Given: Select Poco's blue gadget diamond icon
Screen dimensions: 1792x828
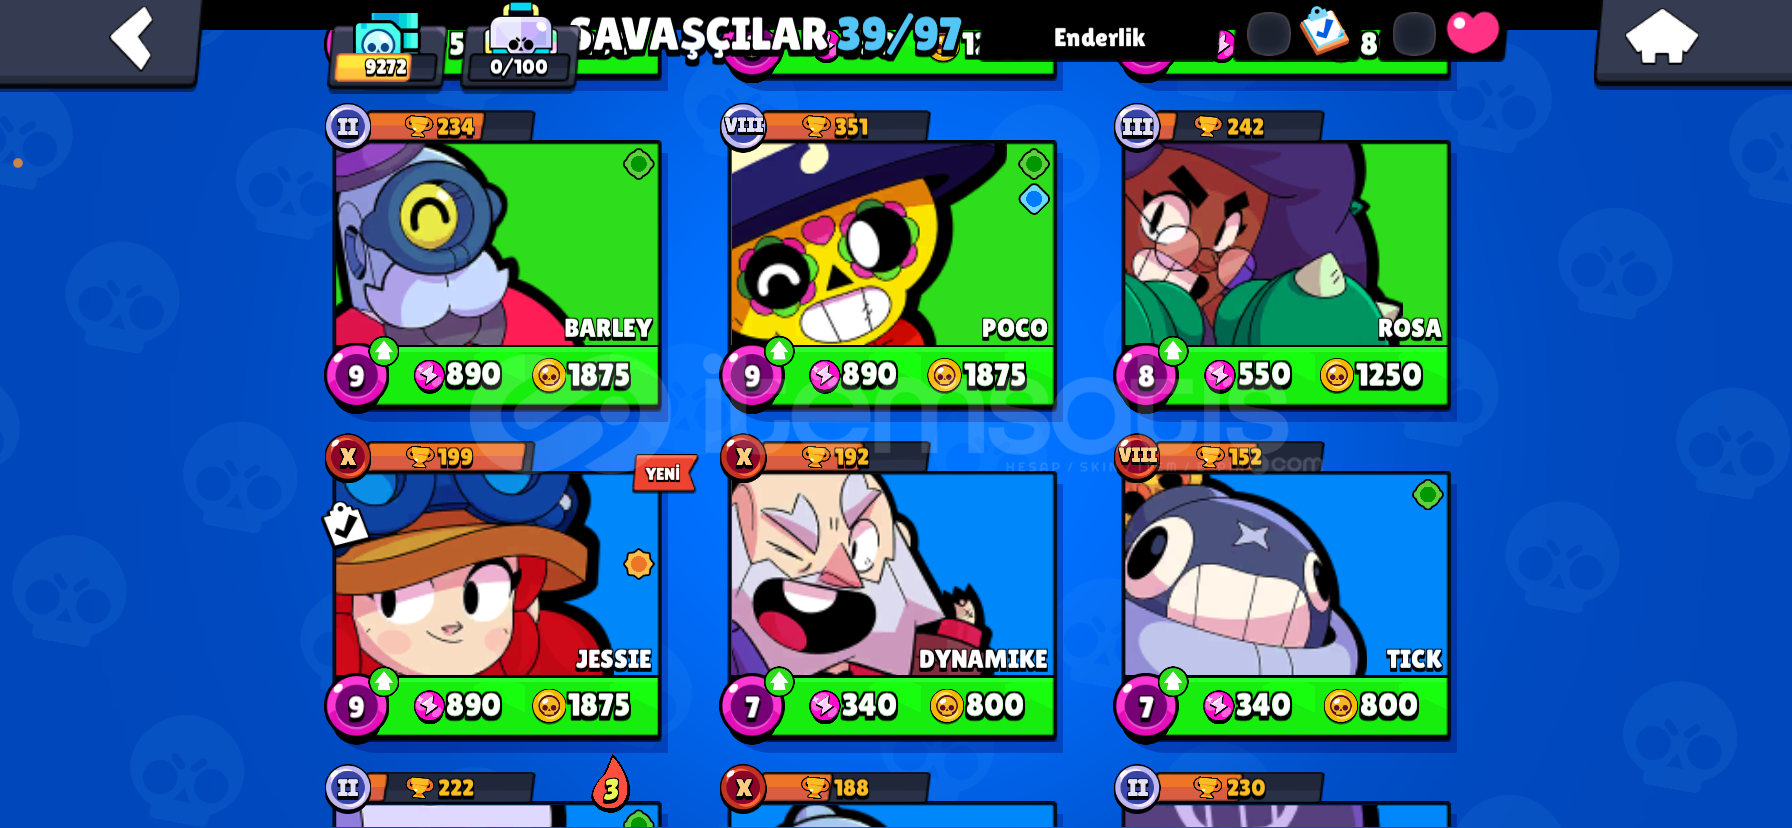Looking at the screenshot, I should (x=1033, y=199).
